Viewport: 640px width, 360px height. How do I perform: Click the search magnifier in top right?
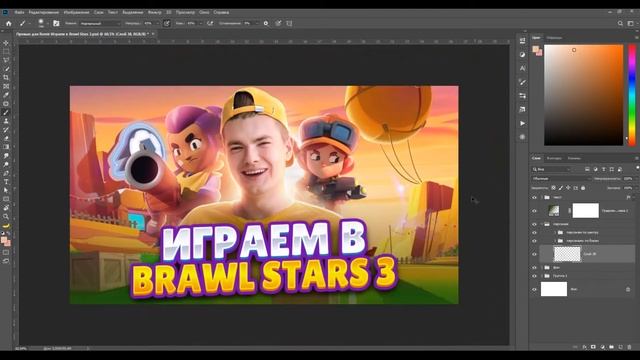pyautogui.click(x=620, y=23)
